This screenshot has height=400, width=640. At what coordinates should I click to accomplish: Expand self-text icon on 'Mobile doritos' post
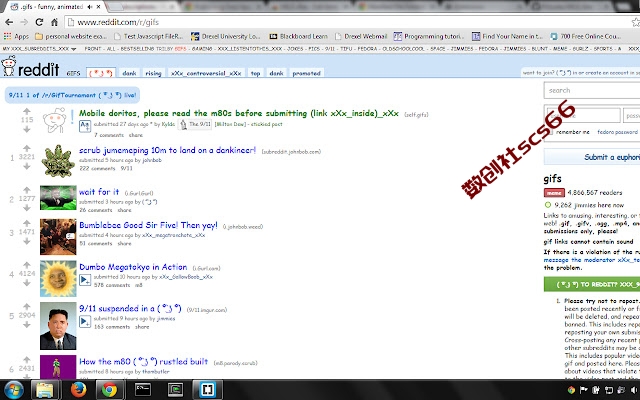(85, 126)
